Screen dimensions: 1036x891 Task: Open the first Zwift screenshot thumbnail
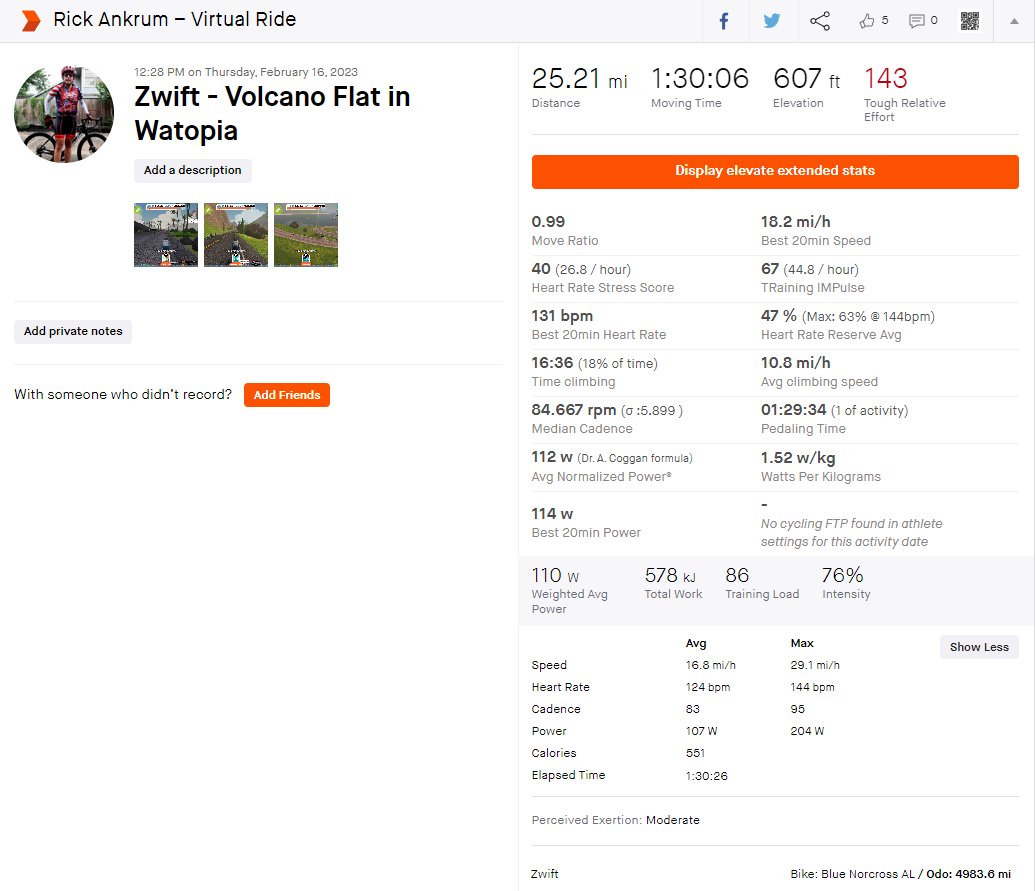coord(166,235)
